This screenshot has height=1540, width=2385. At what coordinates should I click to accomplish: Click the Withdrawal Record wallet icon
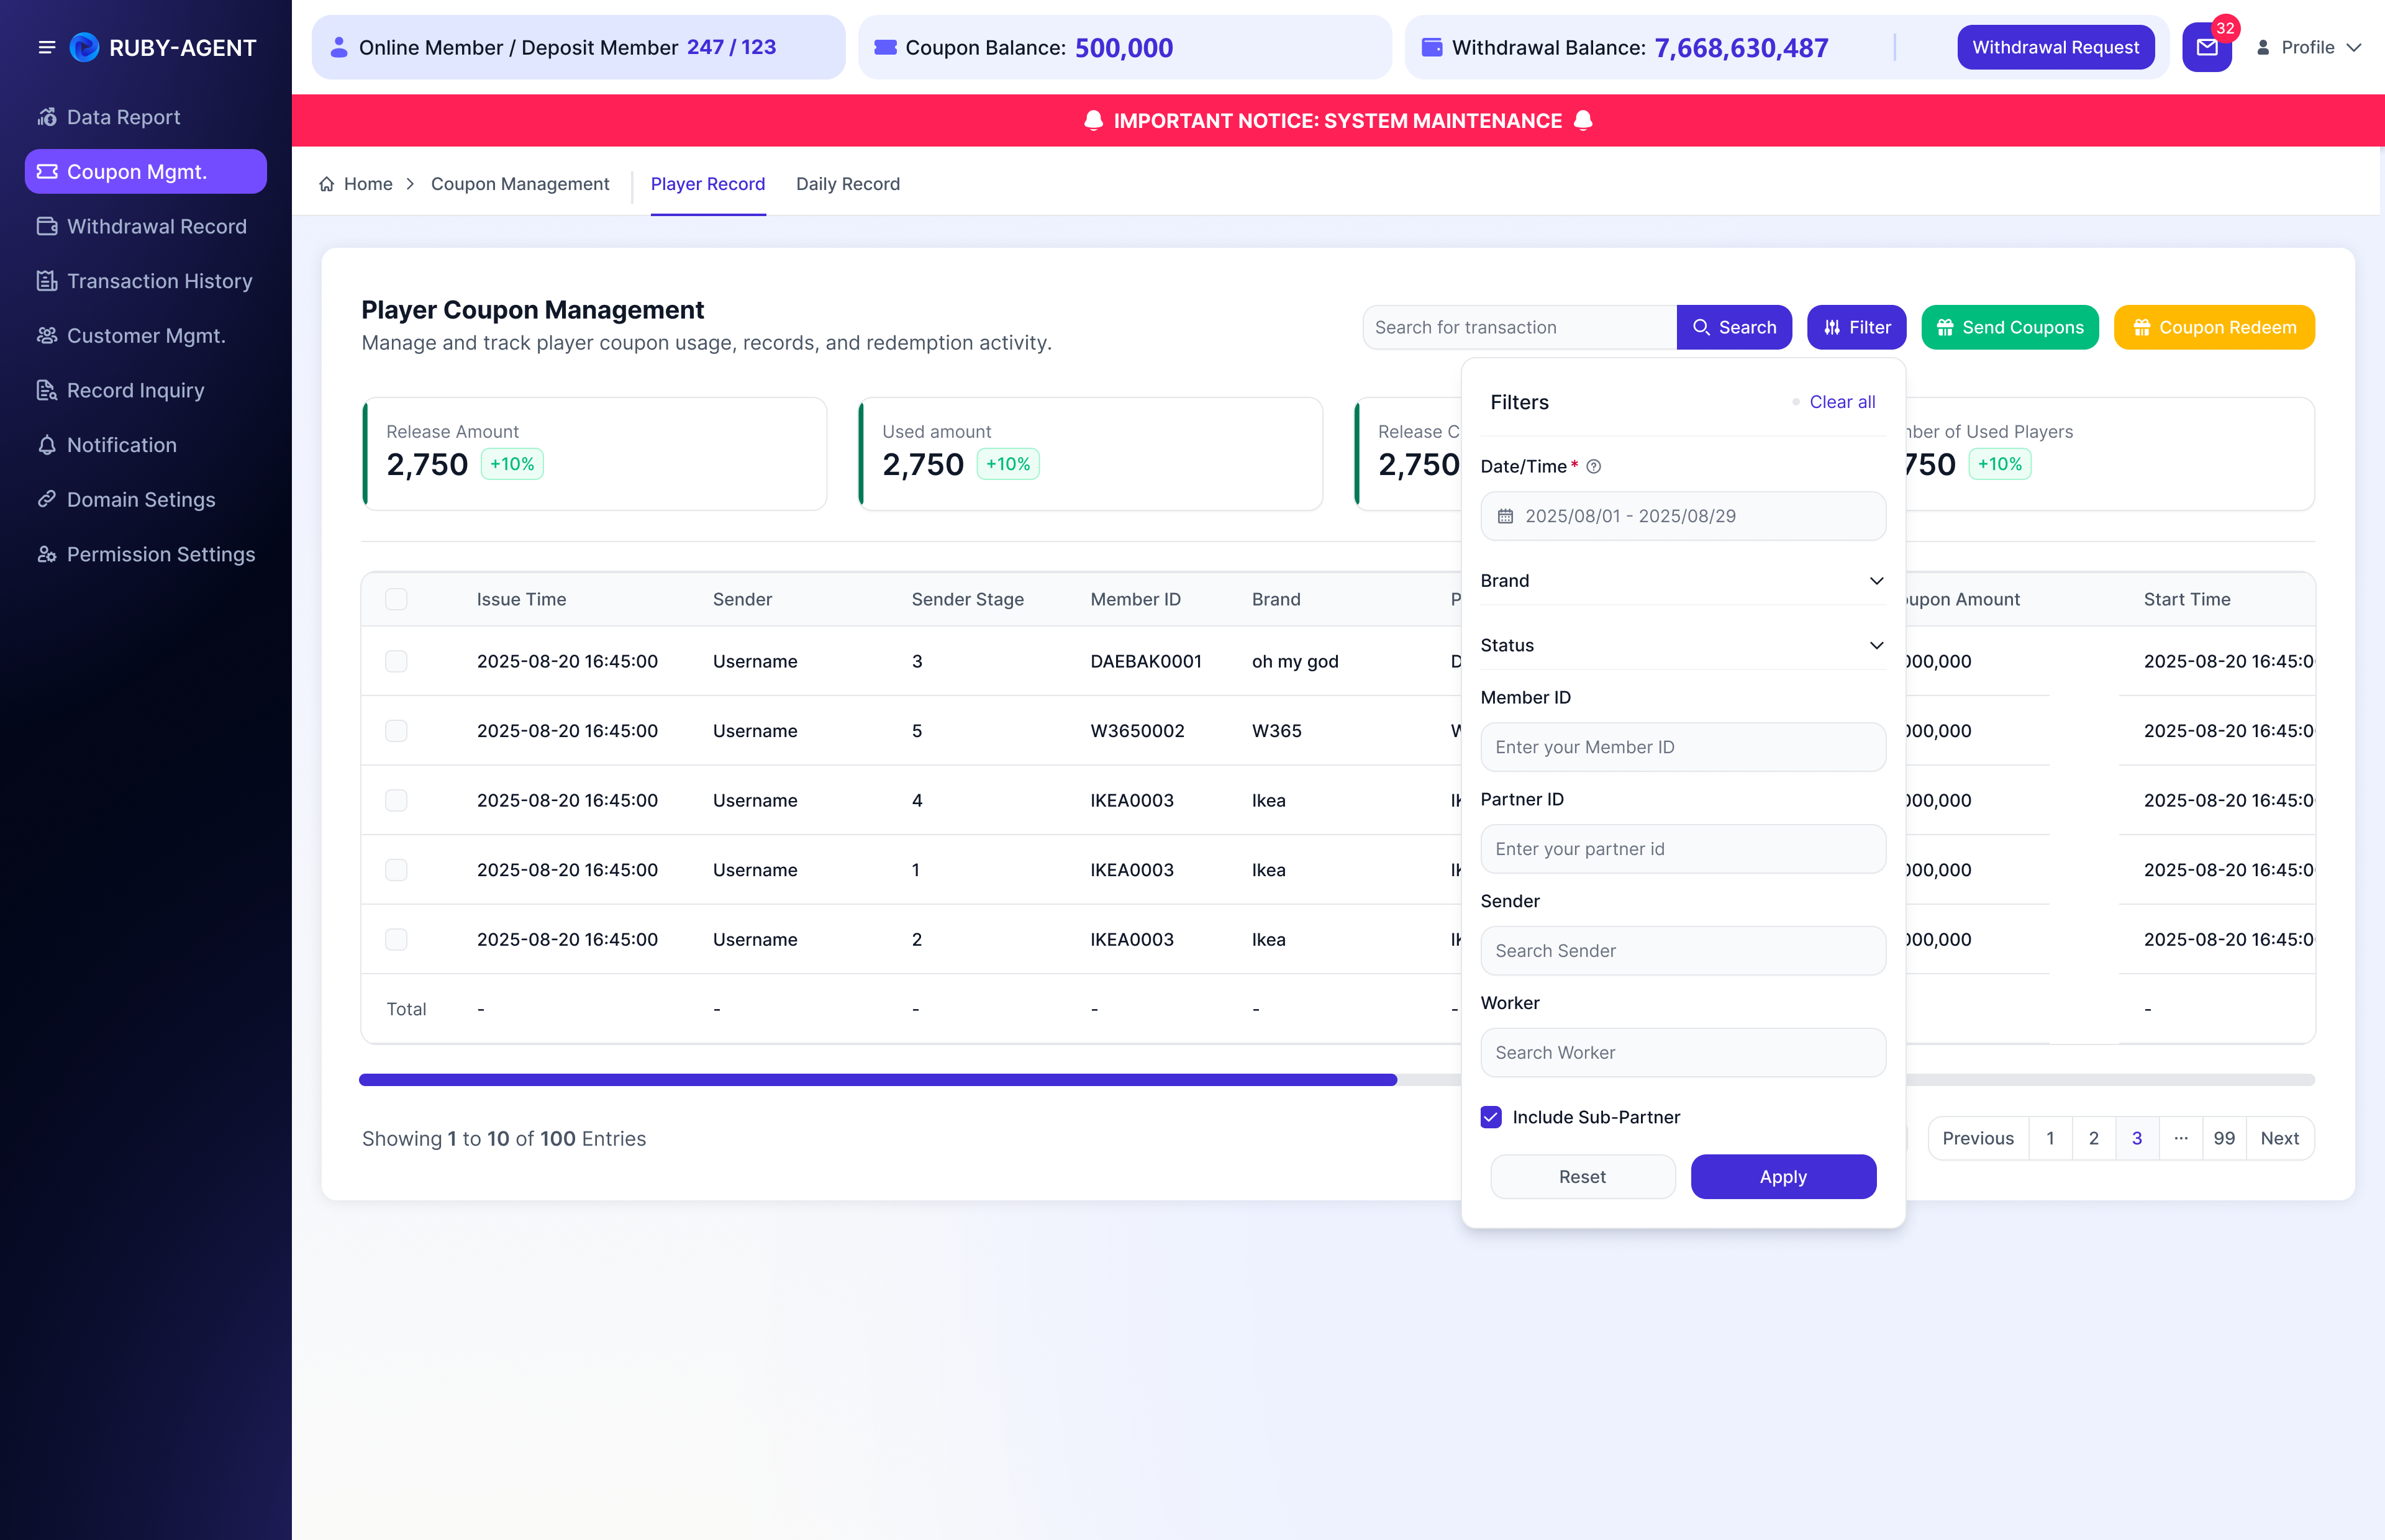click(x=47, y=226)
